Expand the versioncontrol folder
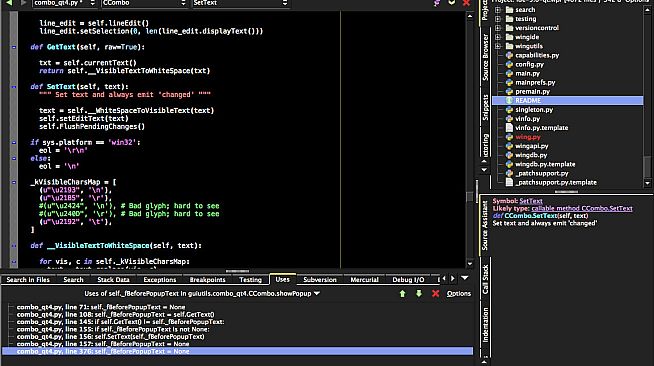654x366 pixels. point(498,28)
